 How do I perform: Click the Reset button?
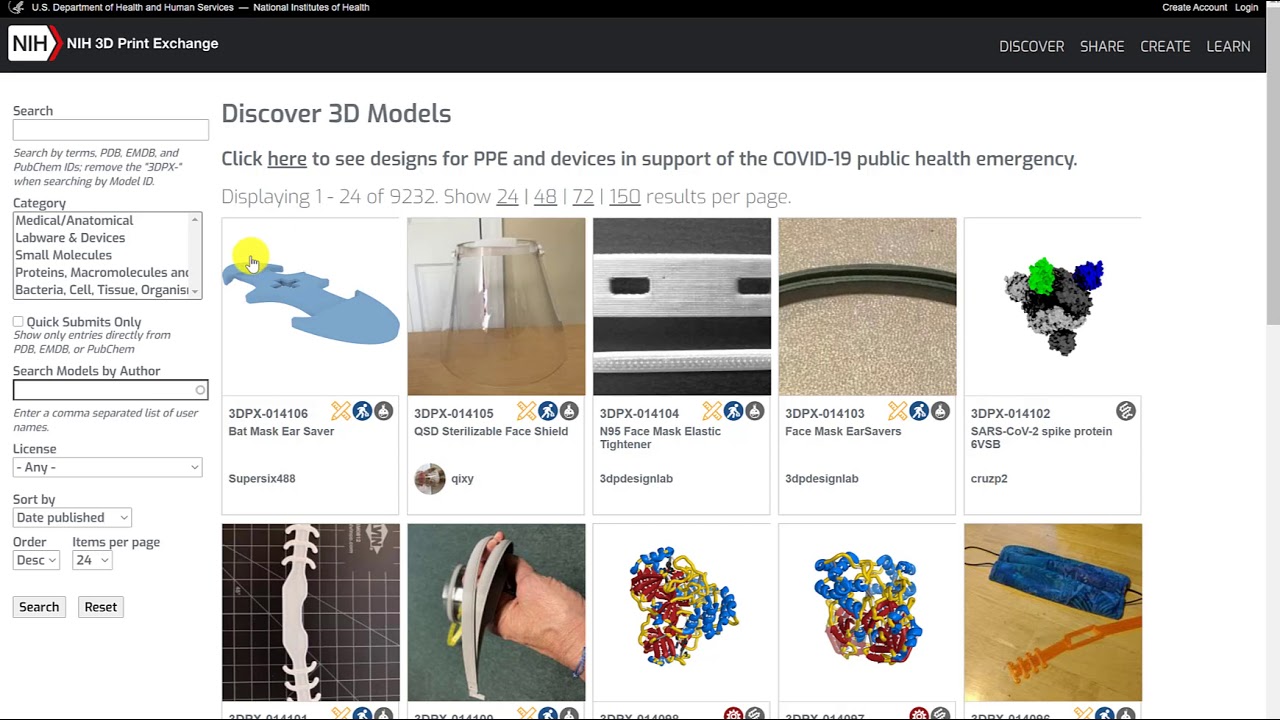[100, 607]
